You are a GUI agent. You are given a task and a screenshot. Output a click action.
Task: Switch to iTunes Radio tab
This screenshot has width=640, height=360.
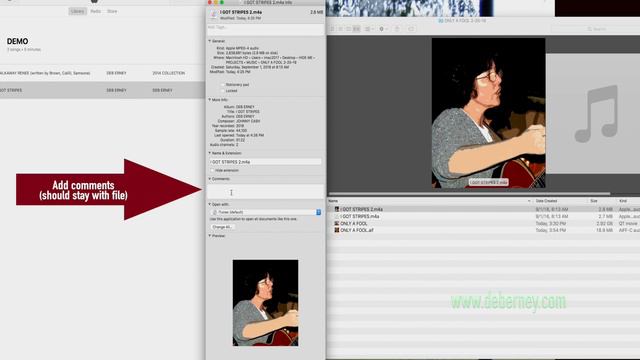pyautogui.click(x=96, y=11)
